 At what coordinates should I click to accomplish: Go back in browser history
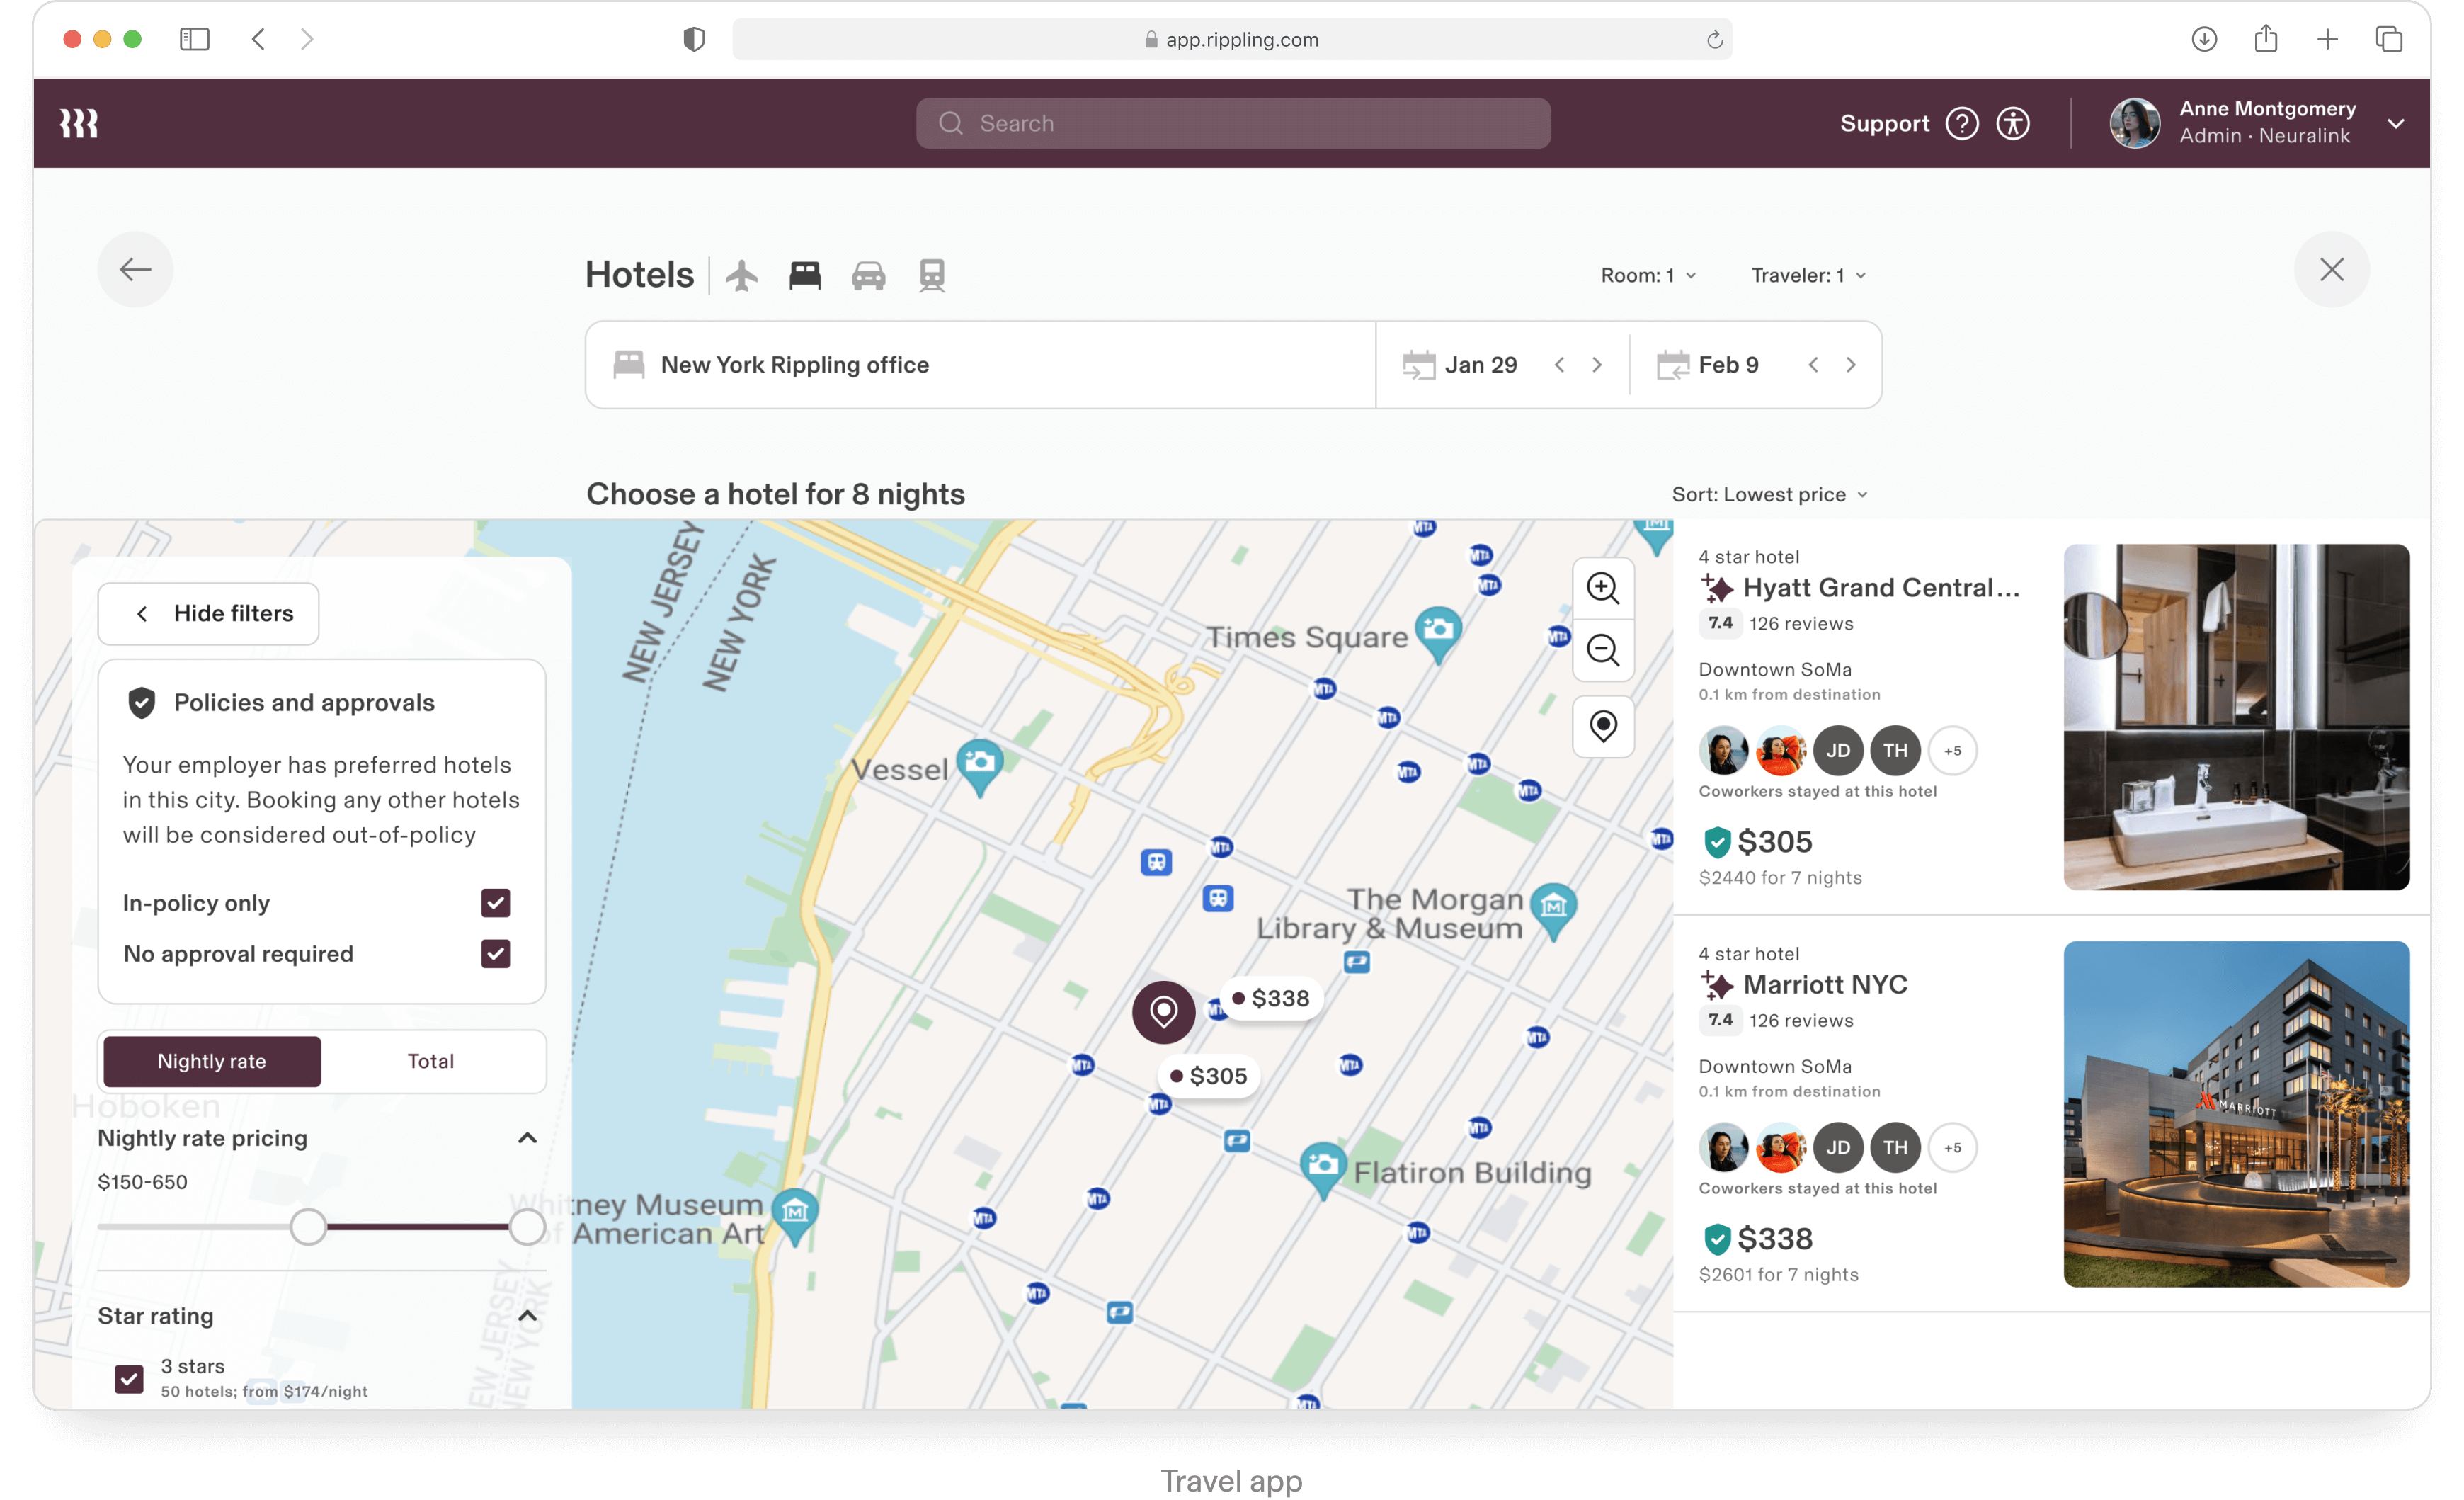[x=258, y=39]
